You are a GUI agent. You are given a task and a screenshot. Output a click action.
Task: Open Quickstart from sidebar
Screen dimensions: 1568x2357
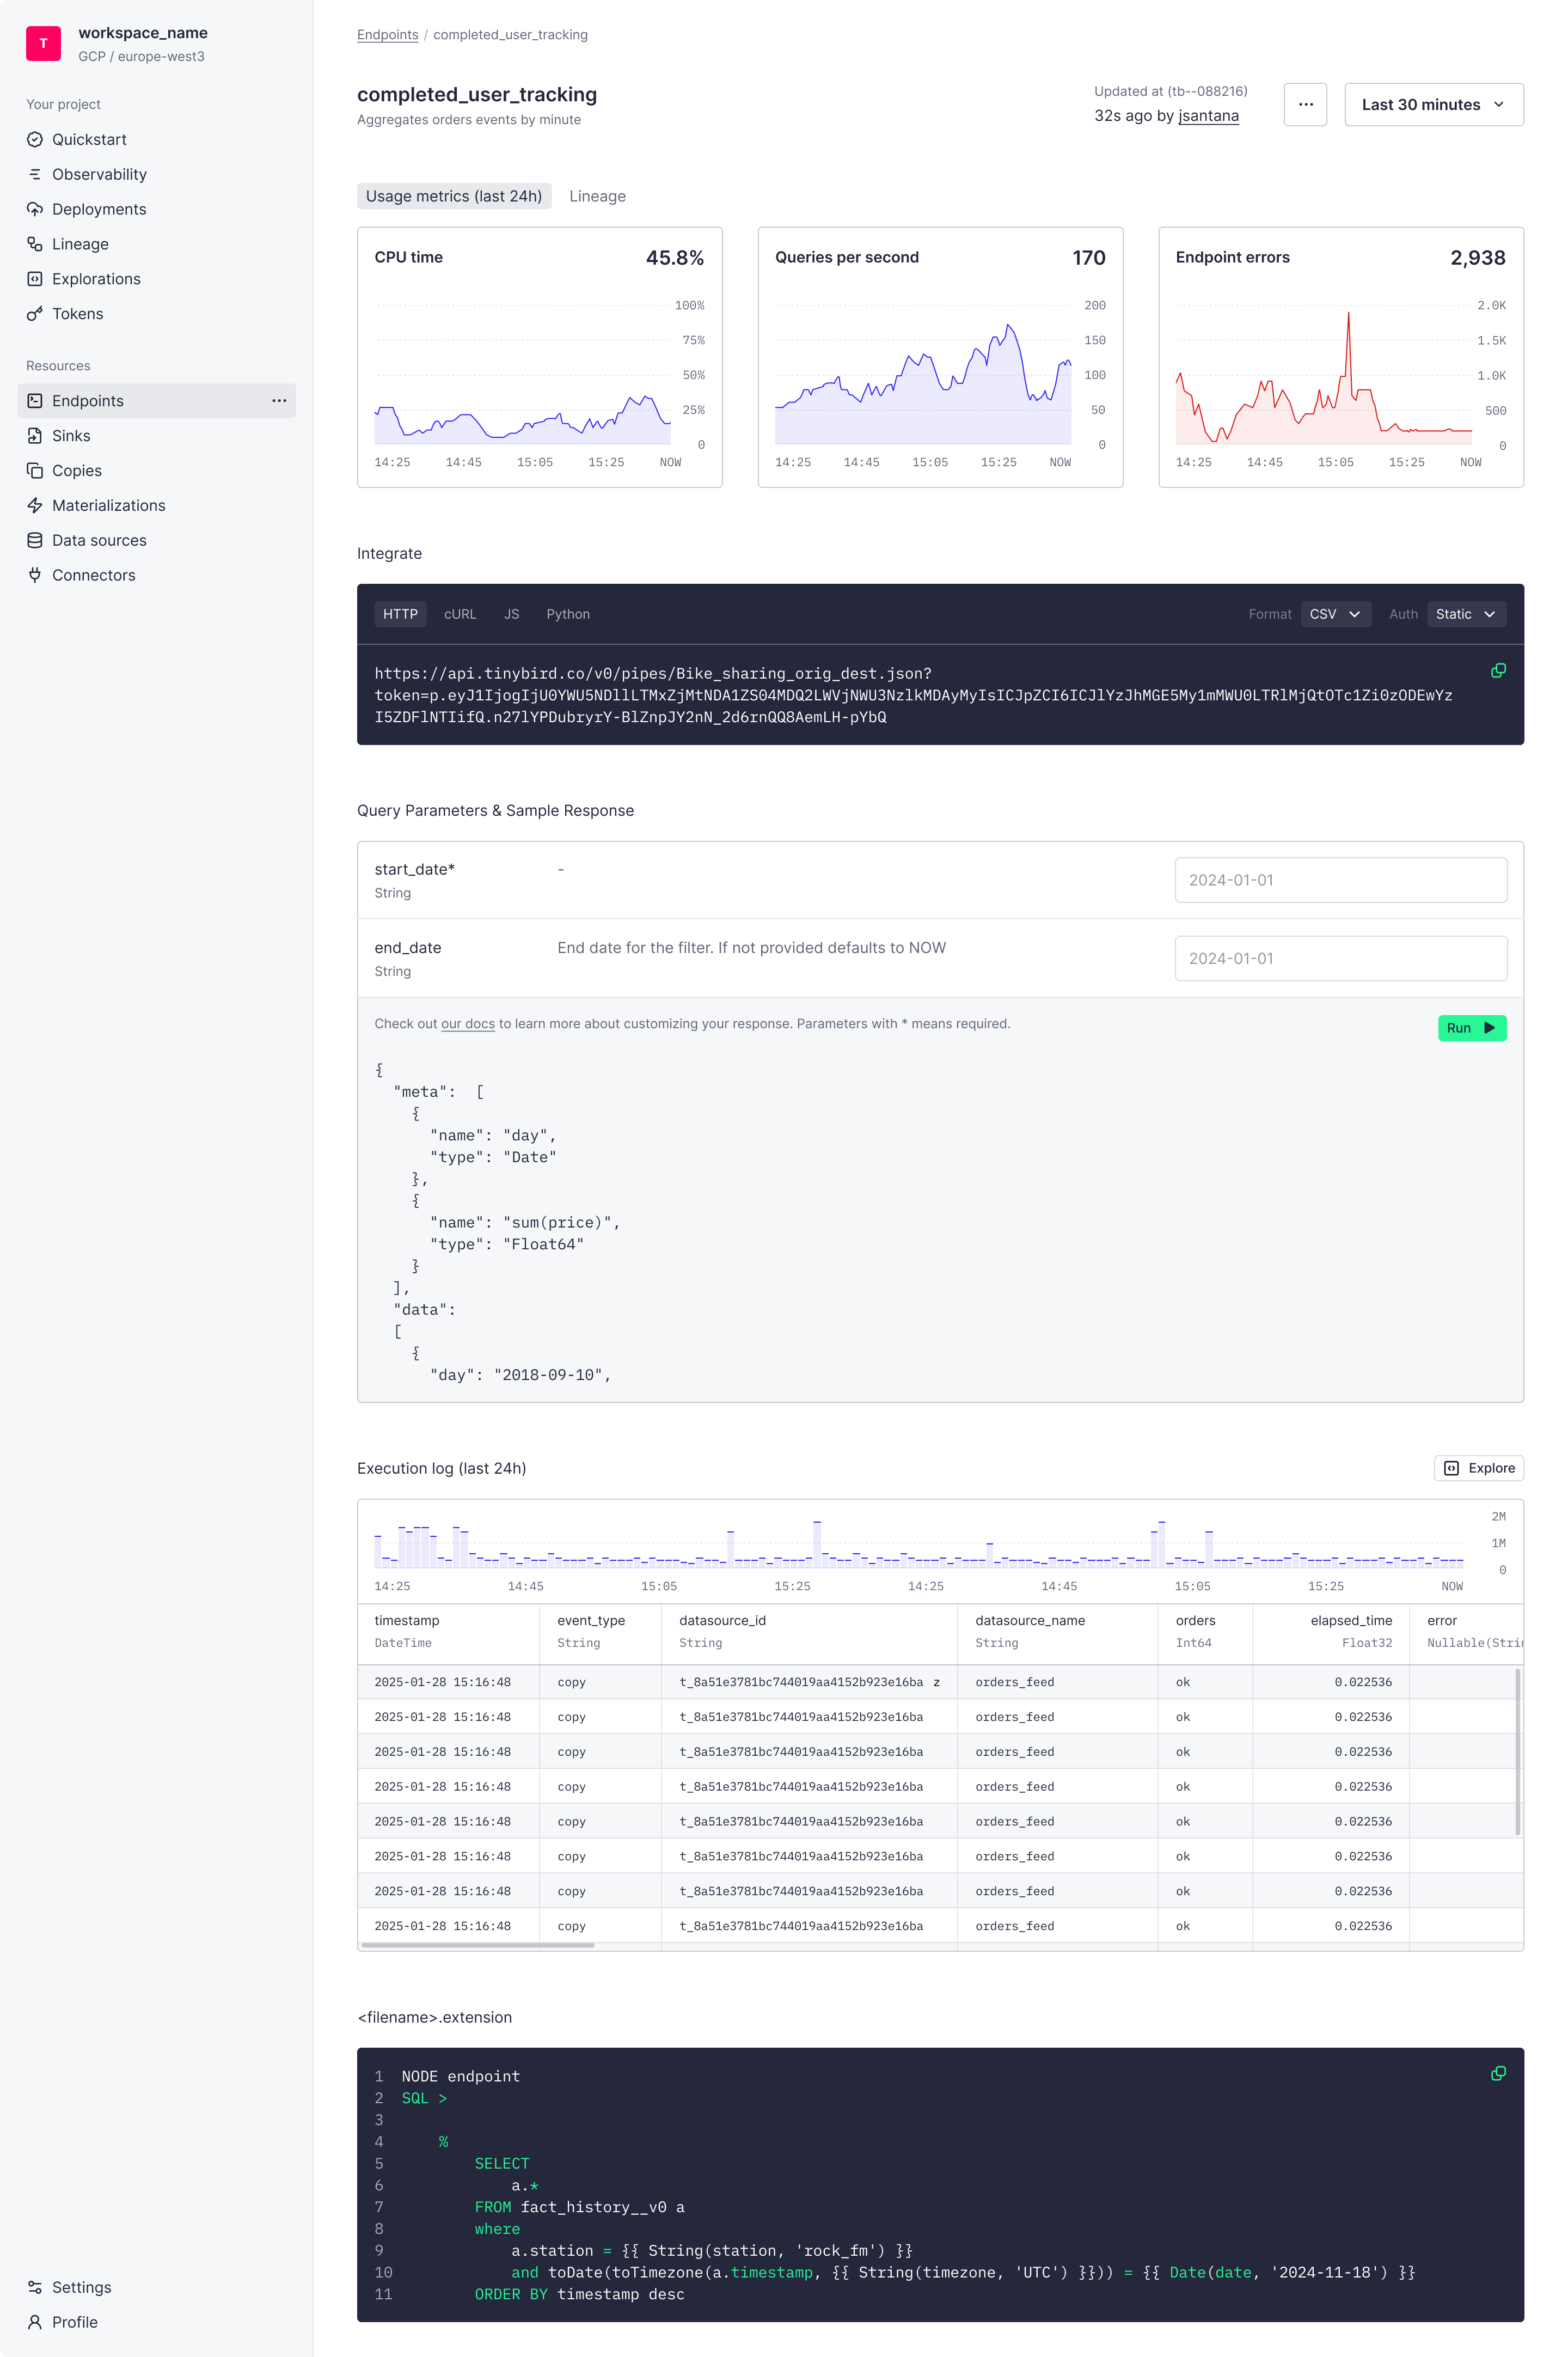tap(89, 139)
